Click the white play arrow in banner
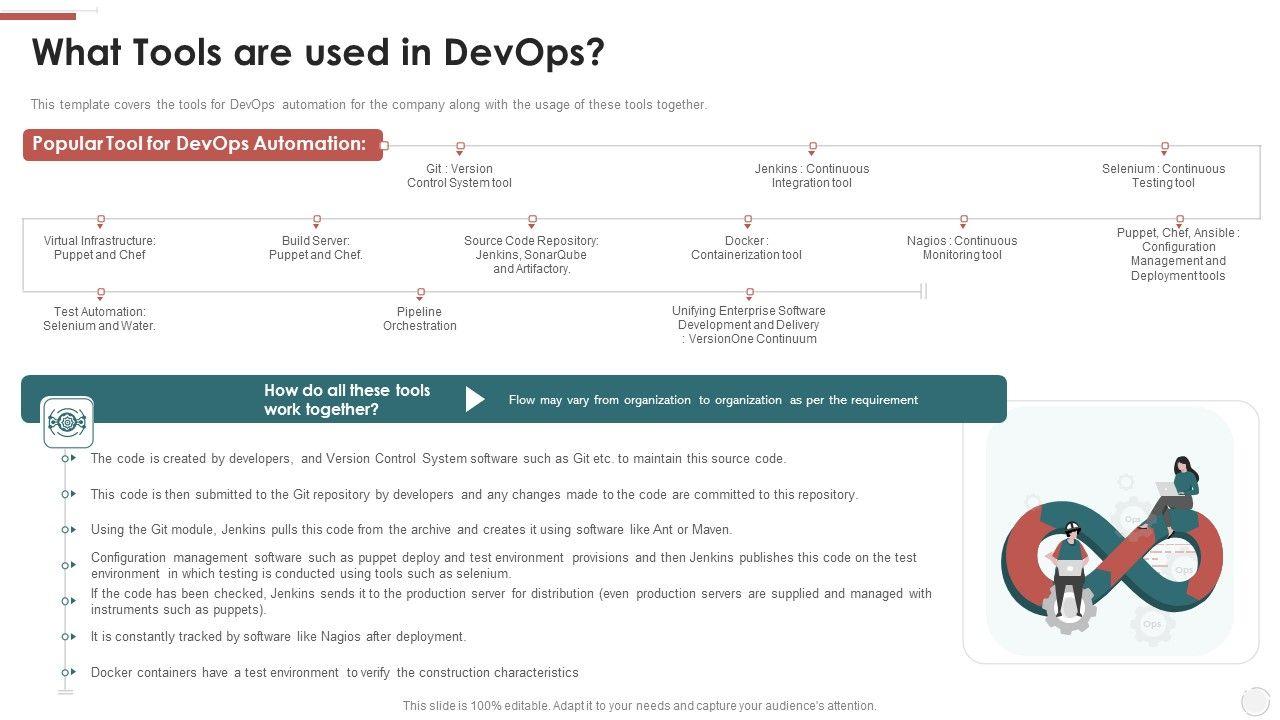Screen dimensions: 1280x720 475,400
